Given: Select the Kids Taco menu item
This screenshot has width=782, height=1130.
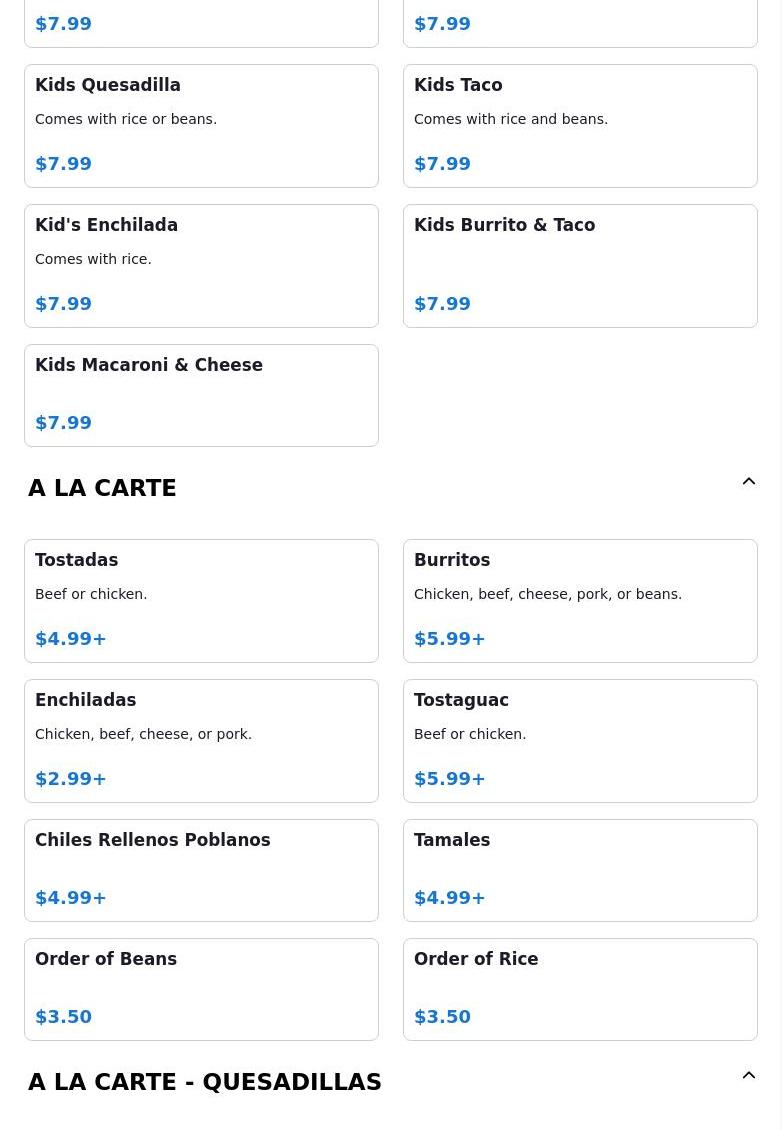Looking at the screenshot, I should (x=580, y=126).
